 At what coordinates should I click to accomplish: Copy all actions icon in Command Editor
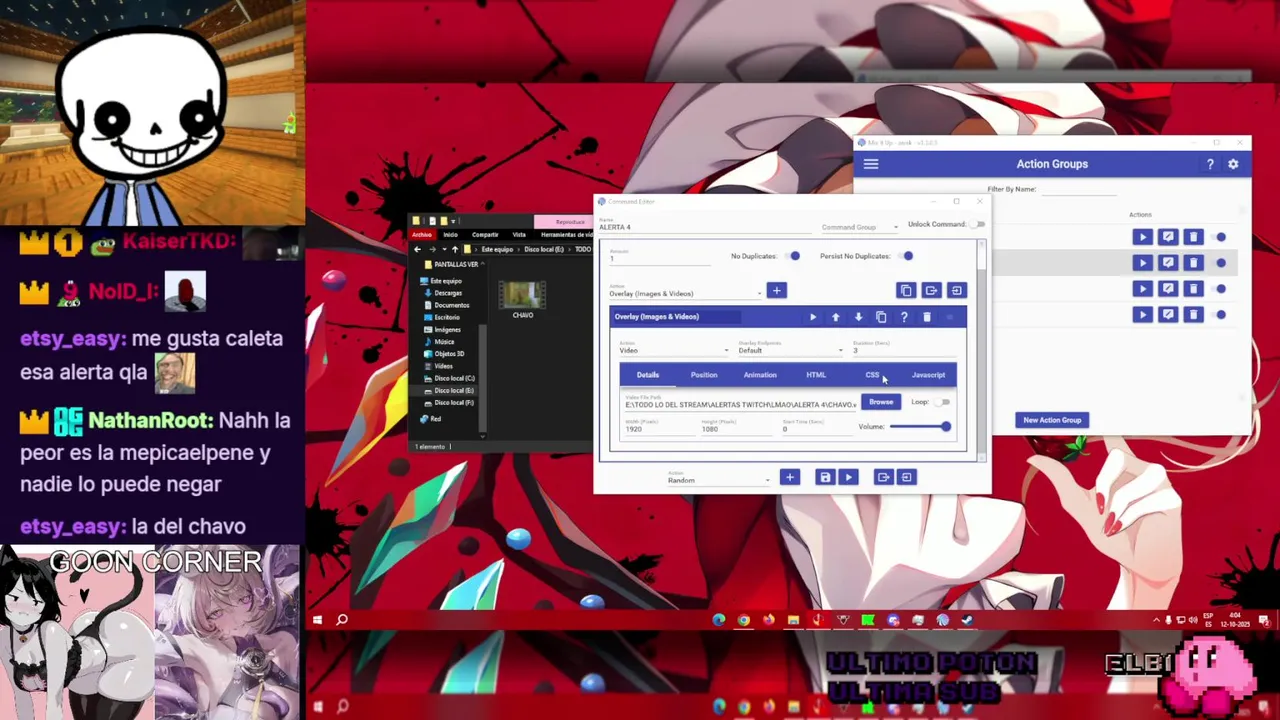point(906,290)
